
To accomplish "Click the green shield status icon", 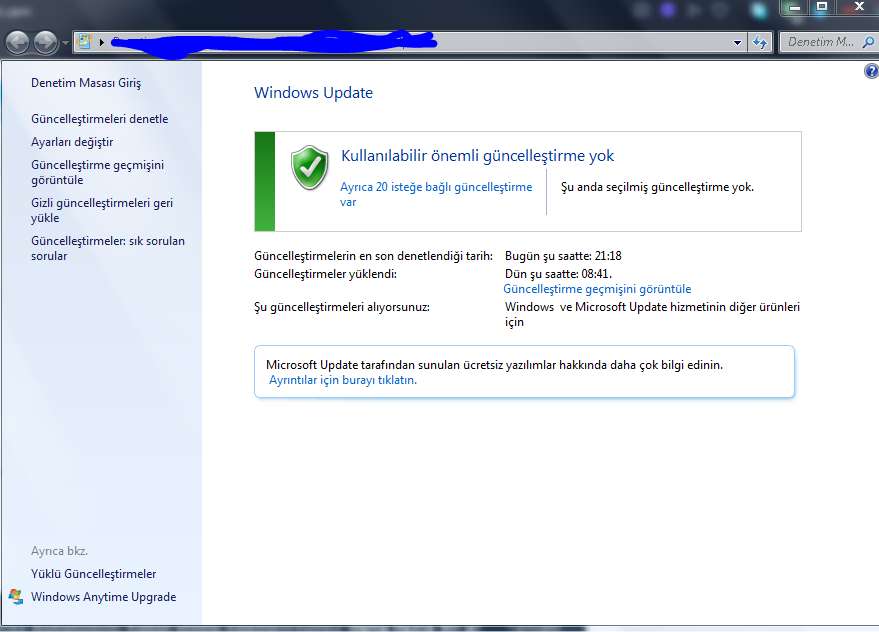I will (310, 167).
